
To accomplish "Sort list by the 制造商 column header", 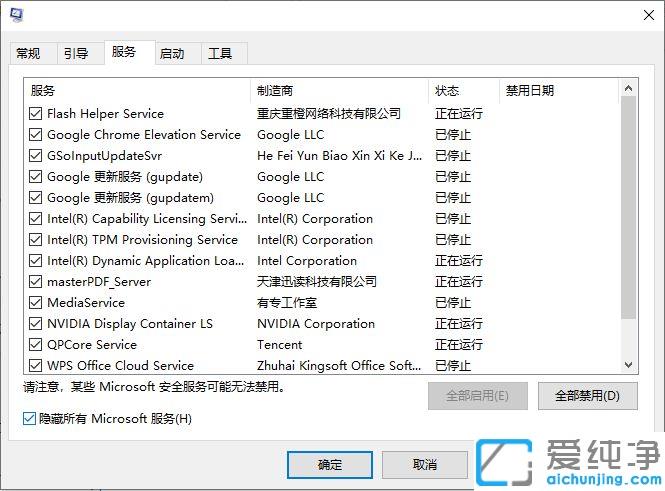I will 339,91.
